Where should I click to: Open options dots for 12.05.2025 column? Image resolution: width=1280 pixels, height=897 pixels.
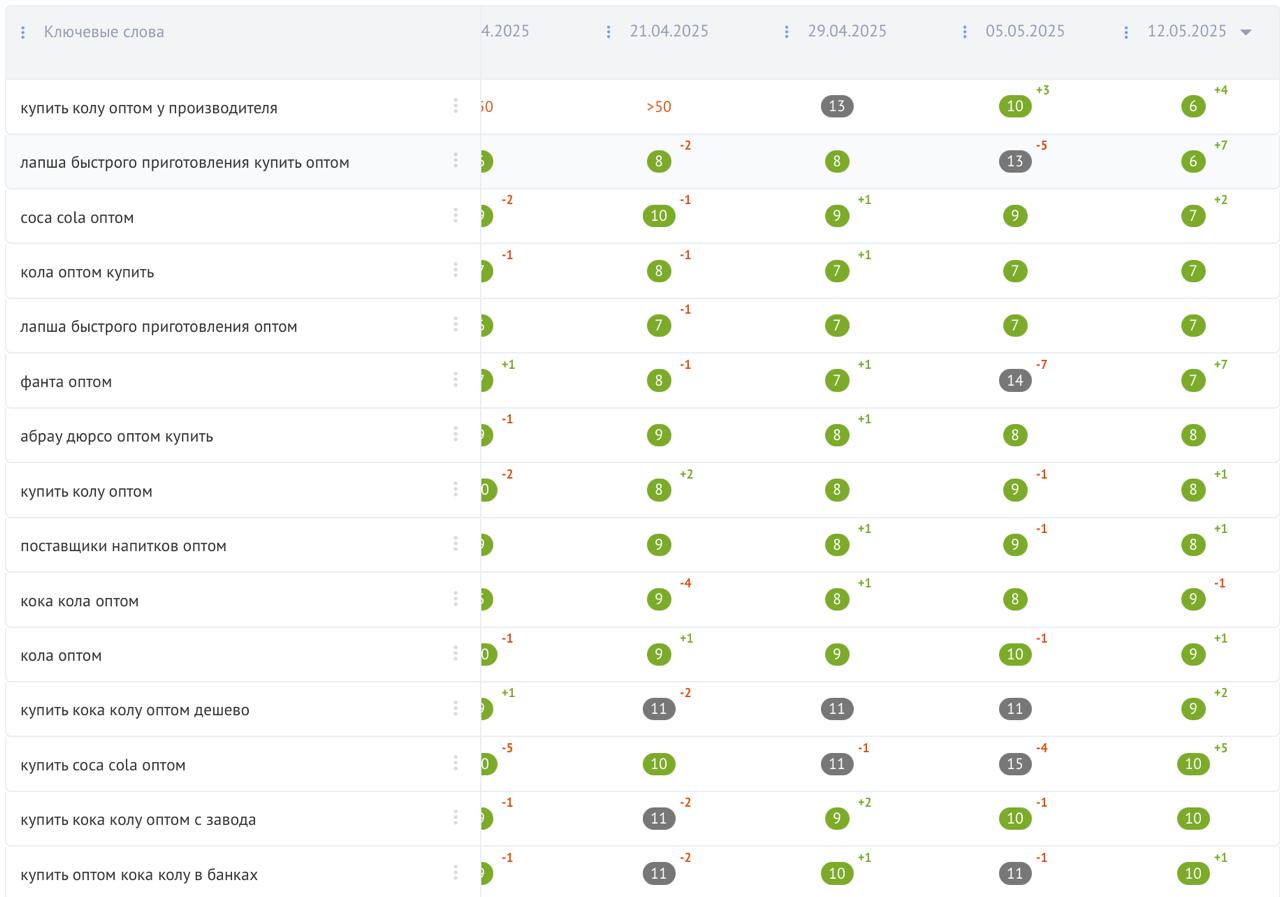tap(1126, 32)
